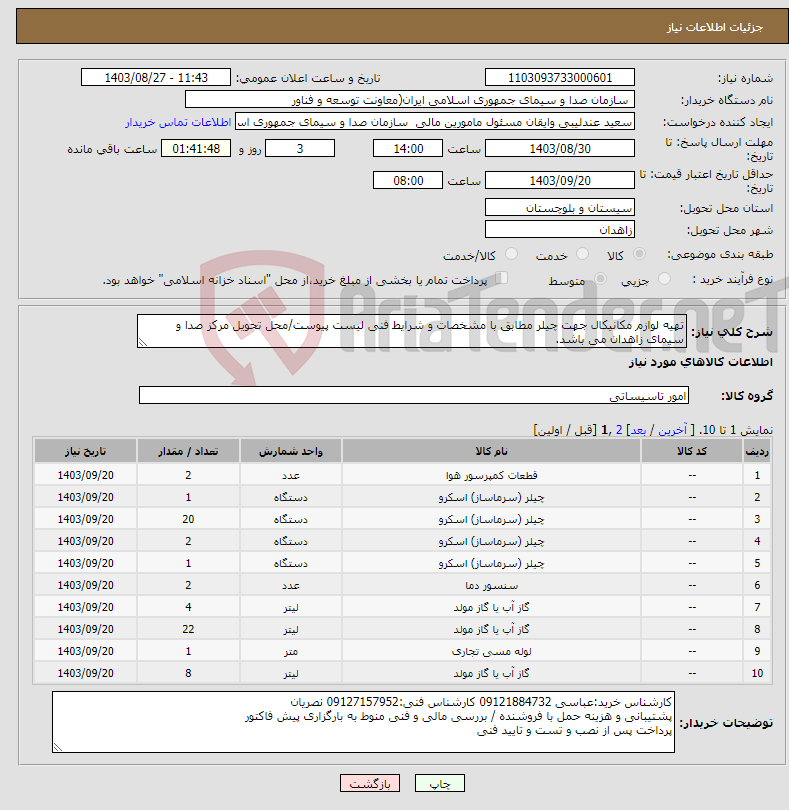Select چیلر اسکرو name in row 2

pos(491,497)
